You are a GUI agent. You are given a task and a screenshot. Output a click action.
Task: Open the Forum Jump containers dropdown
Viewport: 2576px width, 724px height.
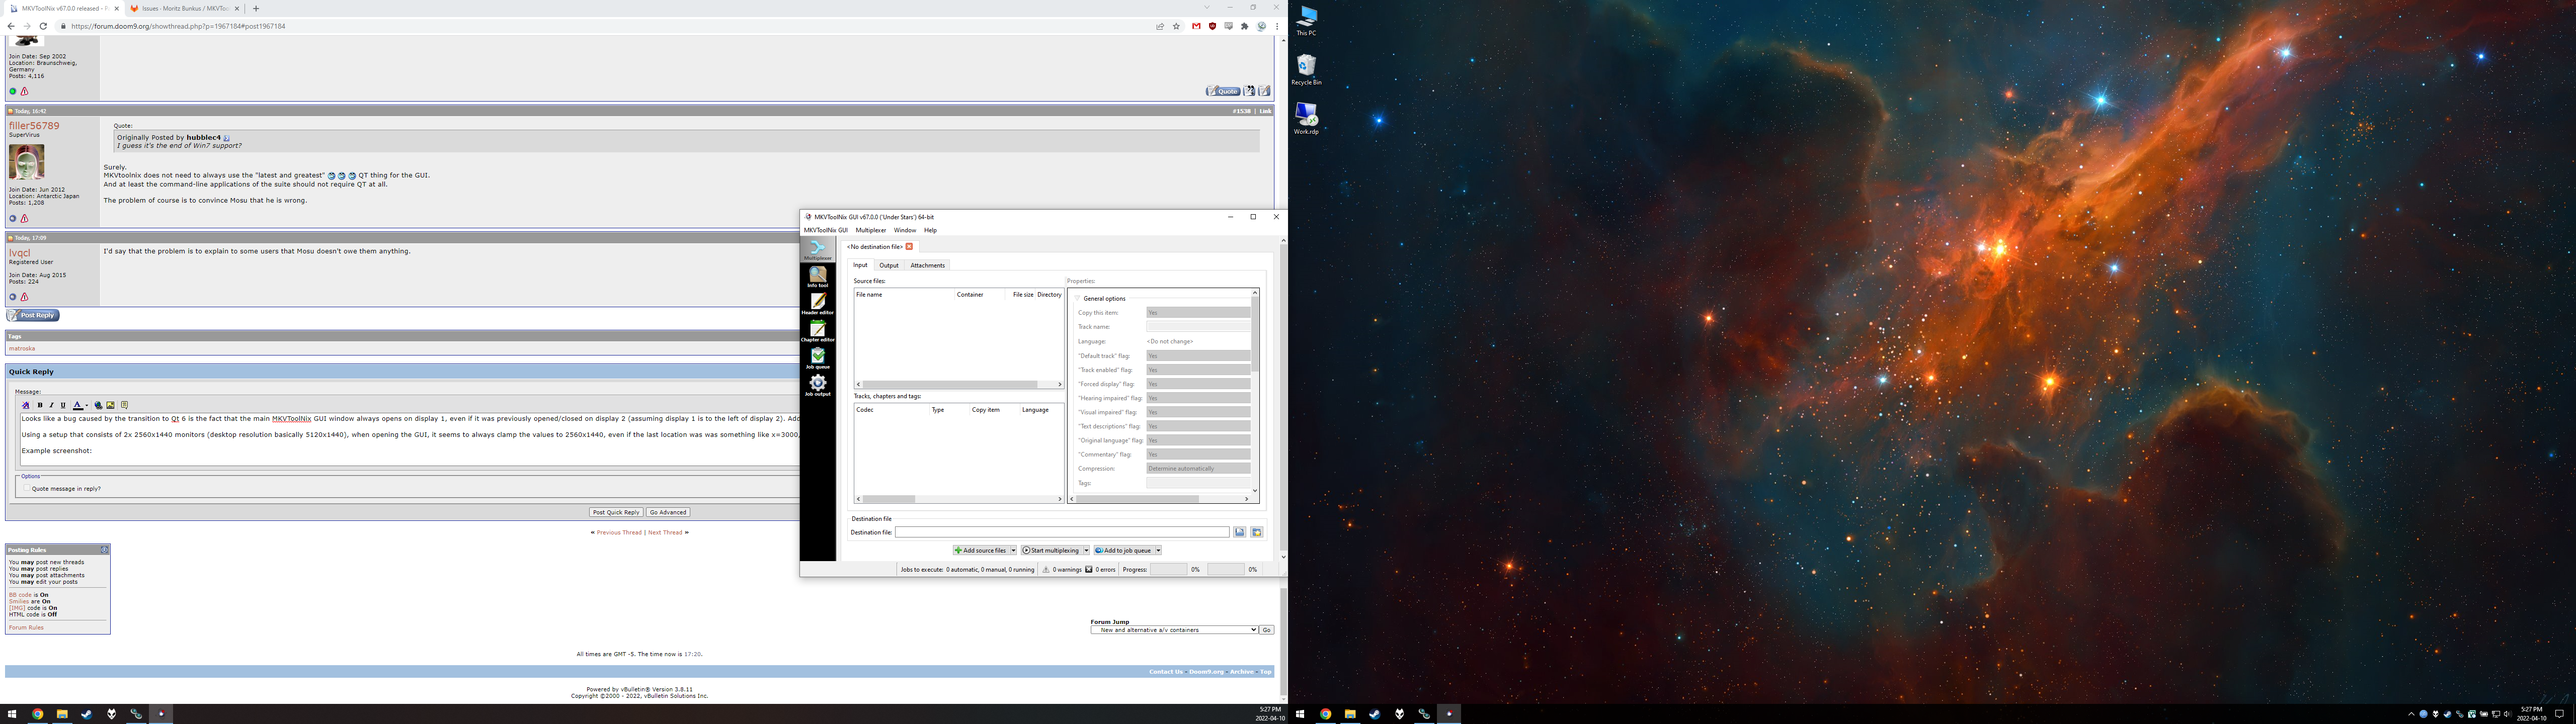(x=1174, y=630)
